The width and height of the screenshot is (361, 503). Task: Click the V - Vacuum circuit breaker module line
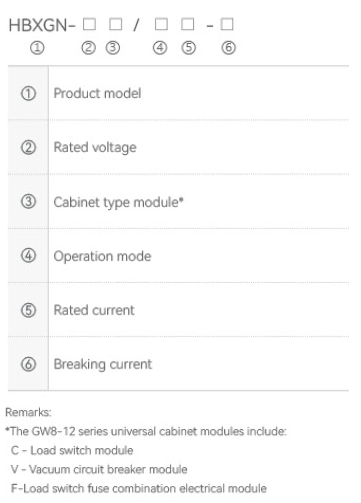pos(99,469)
